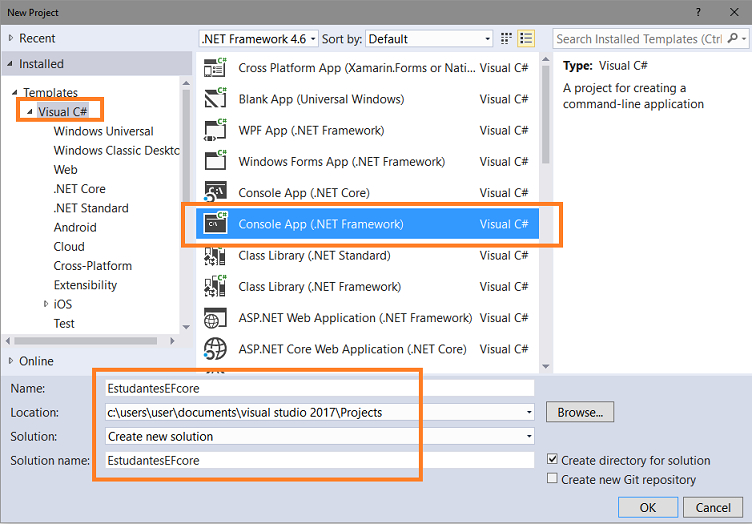
Task: Close the New Project dialog
Action: [x=734, y=12]
